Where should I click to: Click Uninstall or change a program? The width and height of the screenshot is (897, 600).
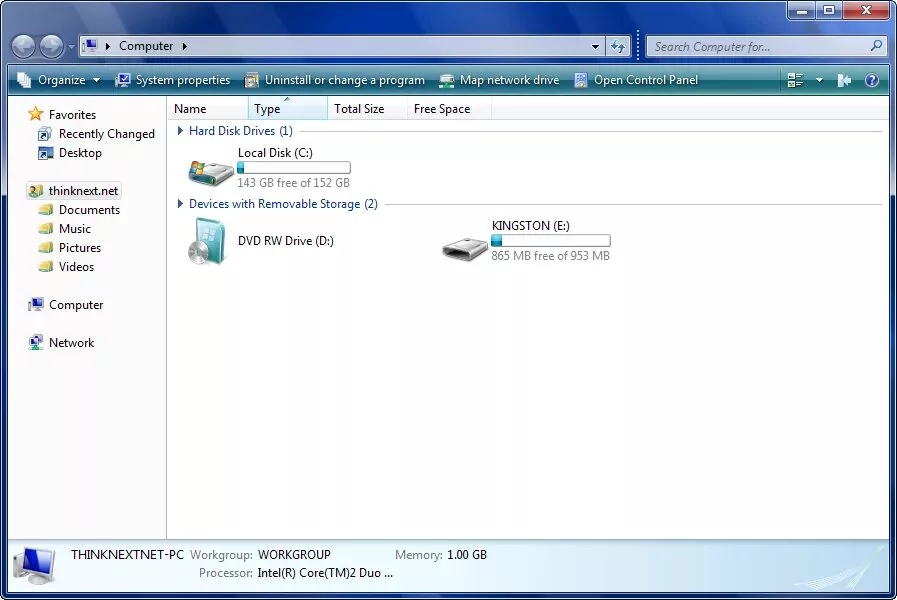point(335,80)
